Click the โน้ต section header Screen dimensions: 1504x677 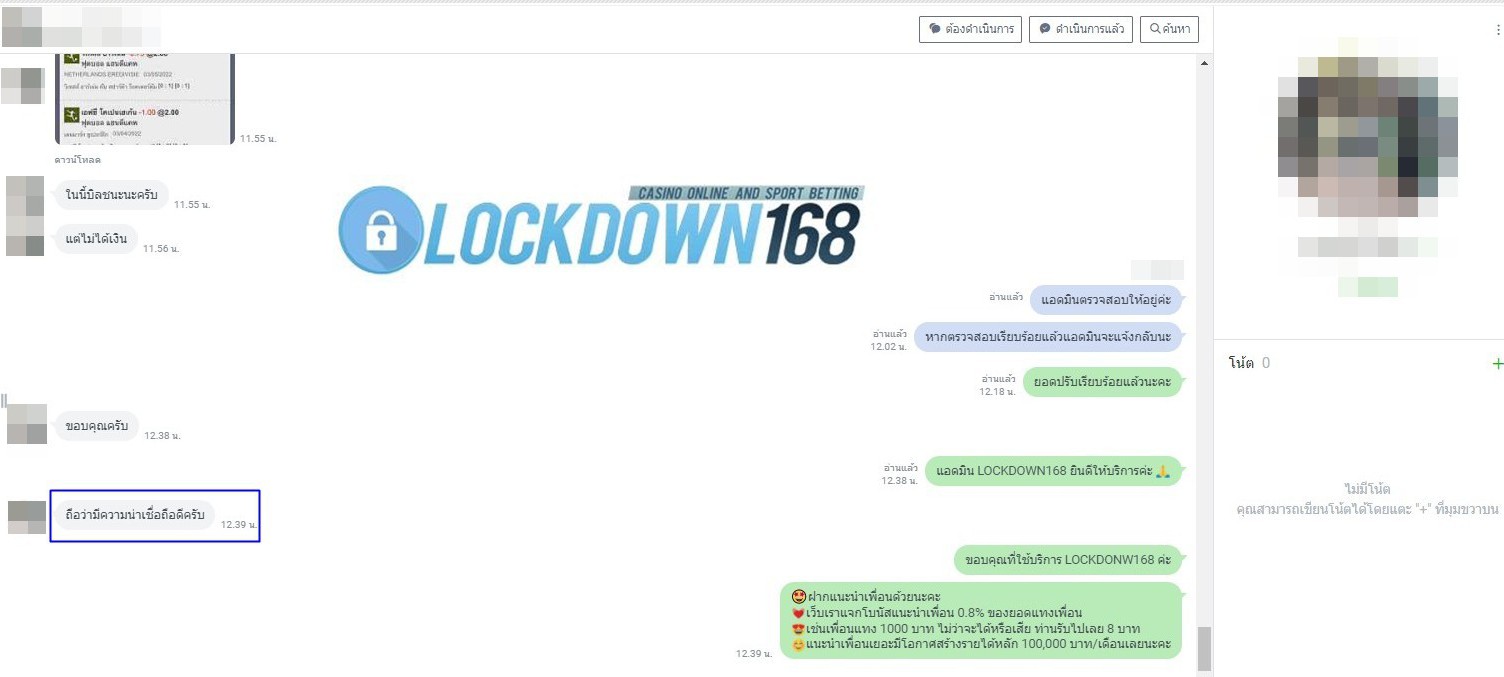pyautogui.click(x=1241, y=363)
